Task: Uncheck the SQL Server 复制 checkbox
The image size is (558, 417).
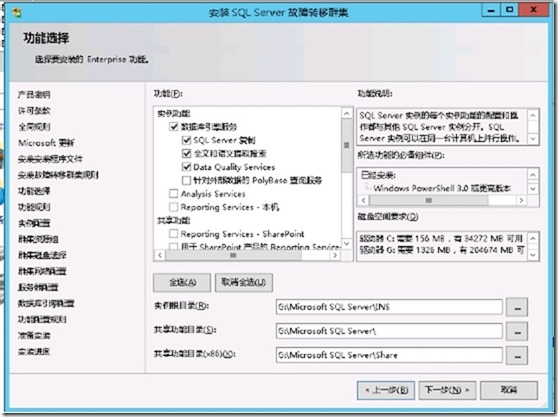Action: (186, 140)
